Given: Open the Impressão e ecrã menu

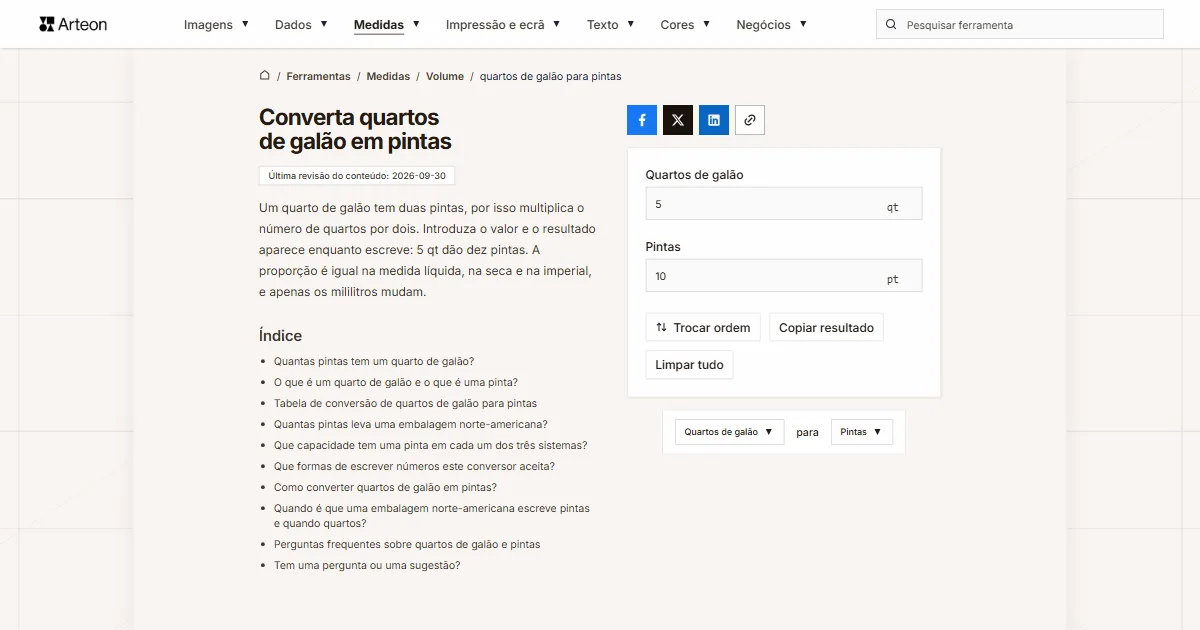Looking at the screenshot, I should (x=503, y=24).
